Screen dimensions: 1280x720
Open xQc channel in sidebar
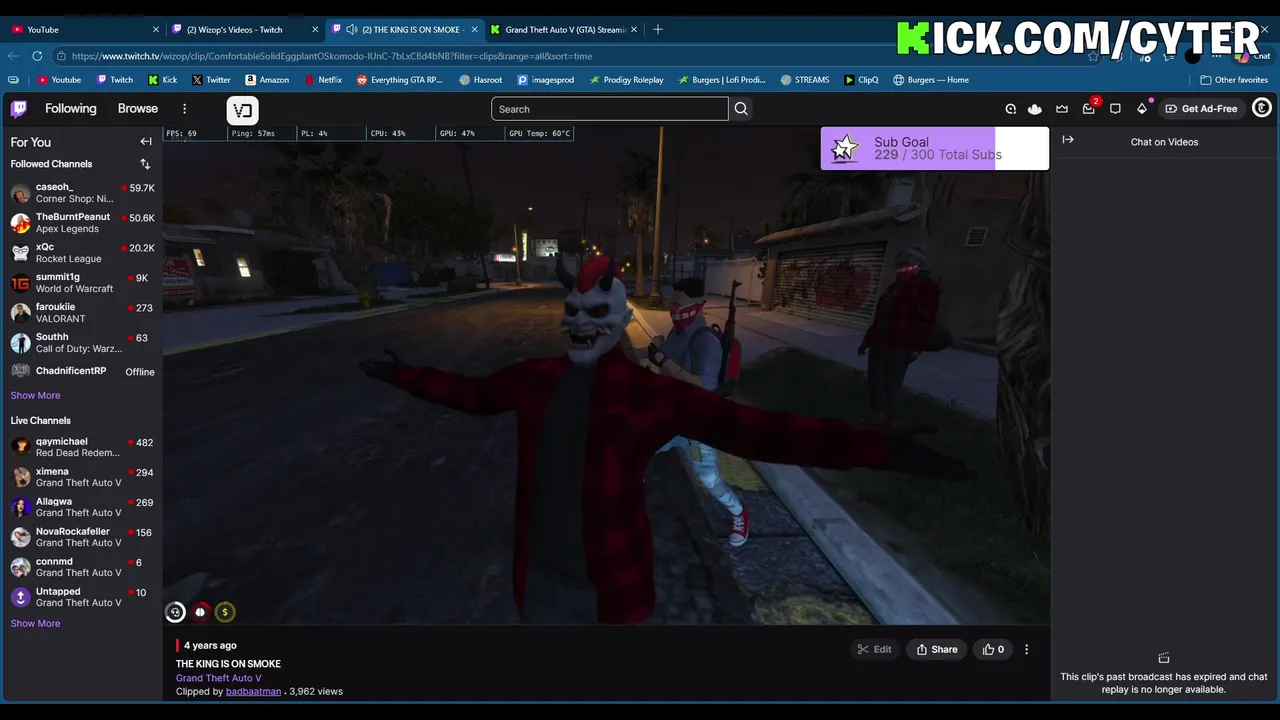[81, 253]
